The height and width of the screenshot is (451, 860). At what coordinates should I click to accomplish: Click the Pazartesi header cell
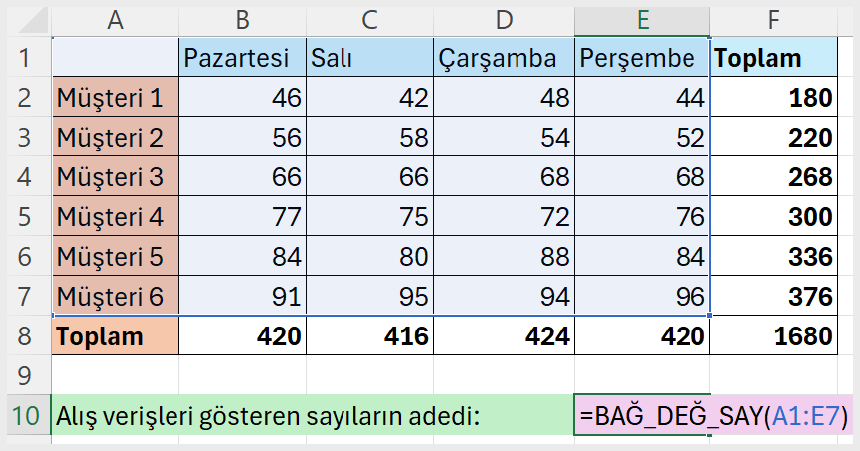(x=242, y=57)
